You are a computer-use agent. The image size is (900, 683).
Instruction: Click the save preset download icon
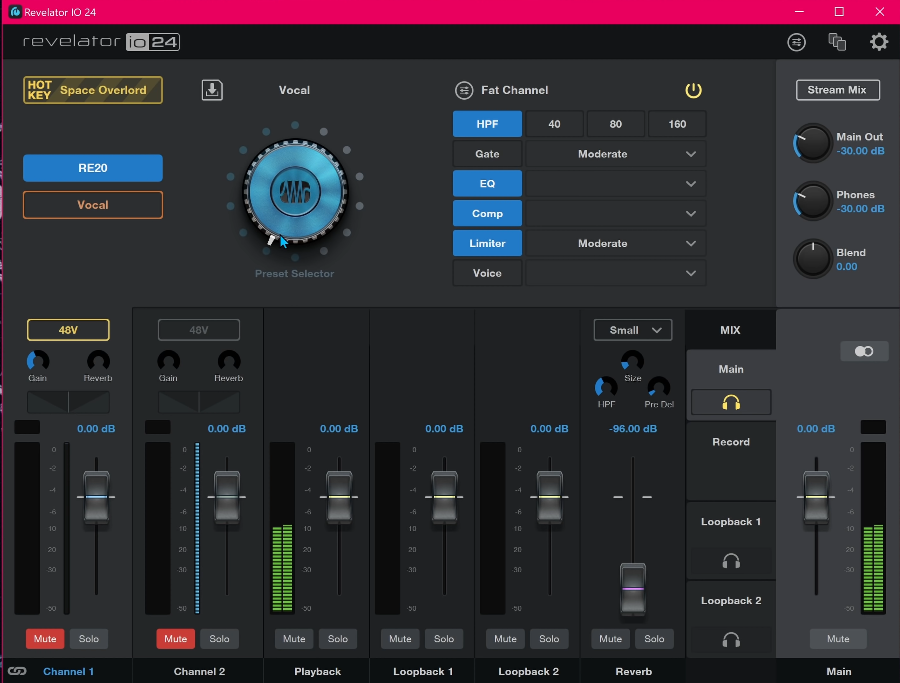[x=212, y=90]
